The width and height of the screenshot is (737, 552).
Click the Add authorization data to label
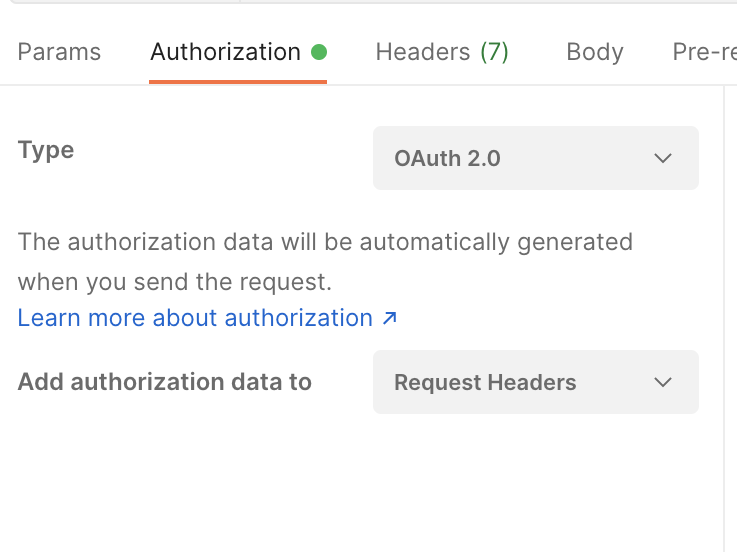pos(165,382)
